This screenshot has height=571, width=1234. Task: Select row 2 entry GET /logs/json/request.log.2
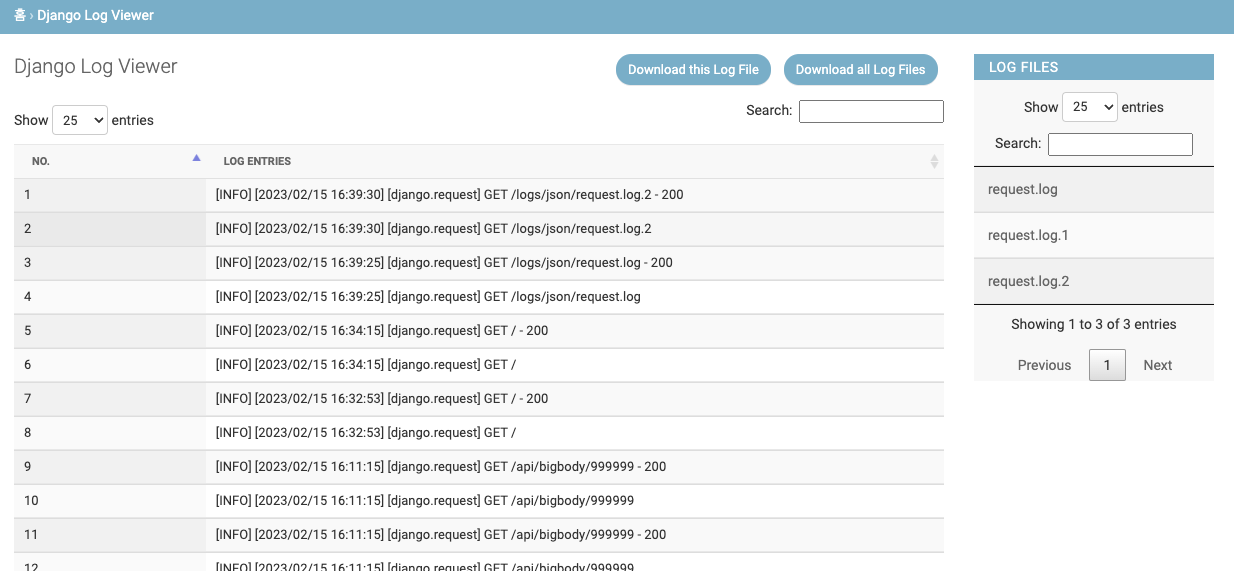(x=575, y=229)
